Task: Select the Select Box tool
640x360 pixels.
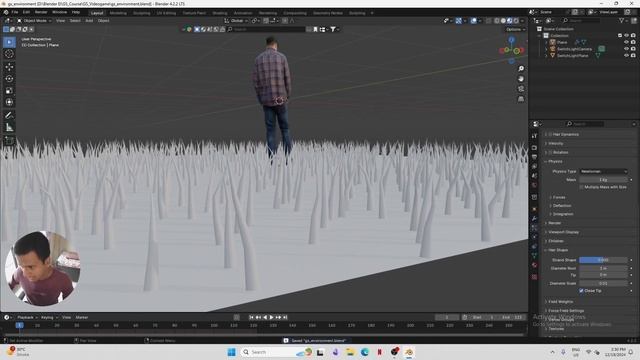Action: pos(9,42)
